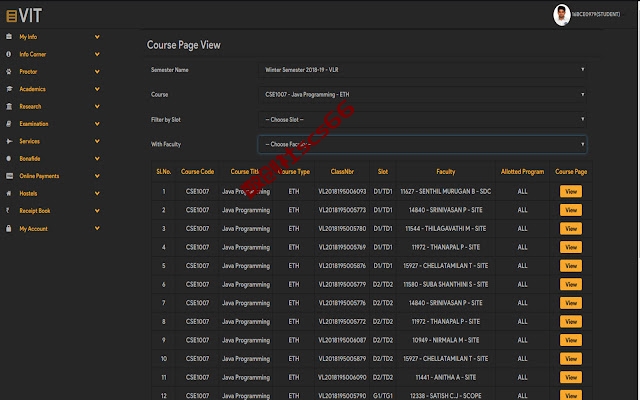Click the Proctor sidebar icon
This screenshot has height=400, width=640.
[x=9, y=71]
